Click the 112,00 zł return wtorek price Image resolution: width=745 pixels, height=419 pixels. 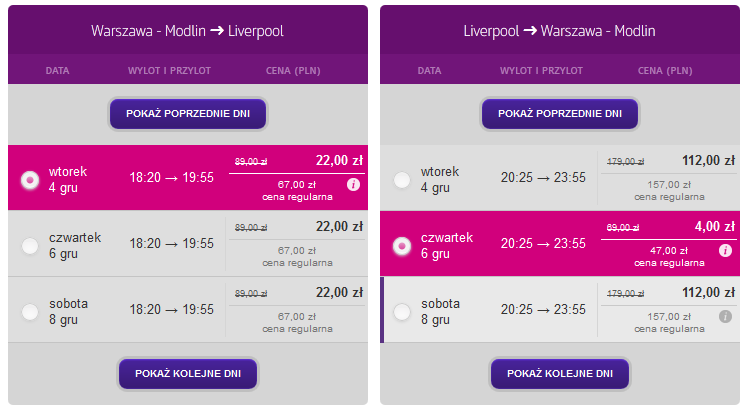click(x=708, y=161)
